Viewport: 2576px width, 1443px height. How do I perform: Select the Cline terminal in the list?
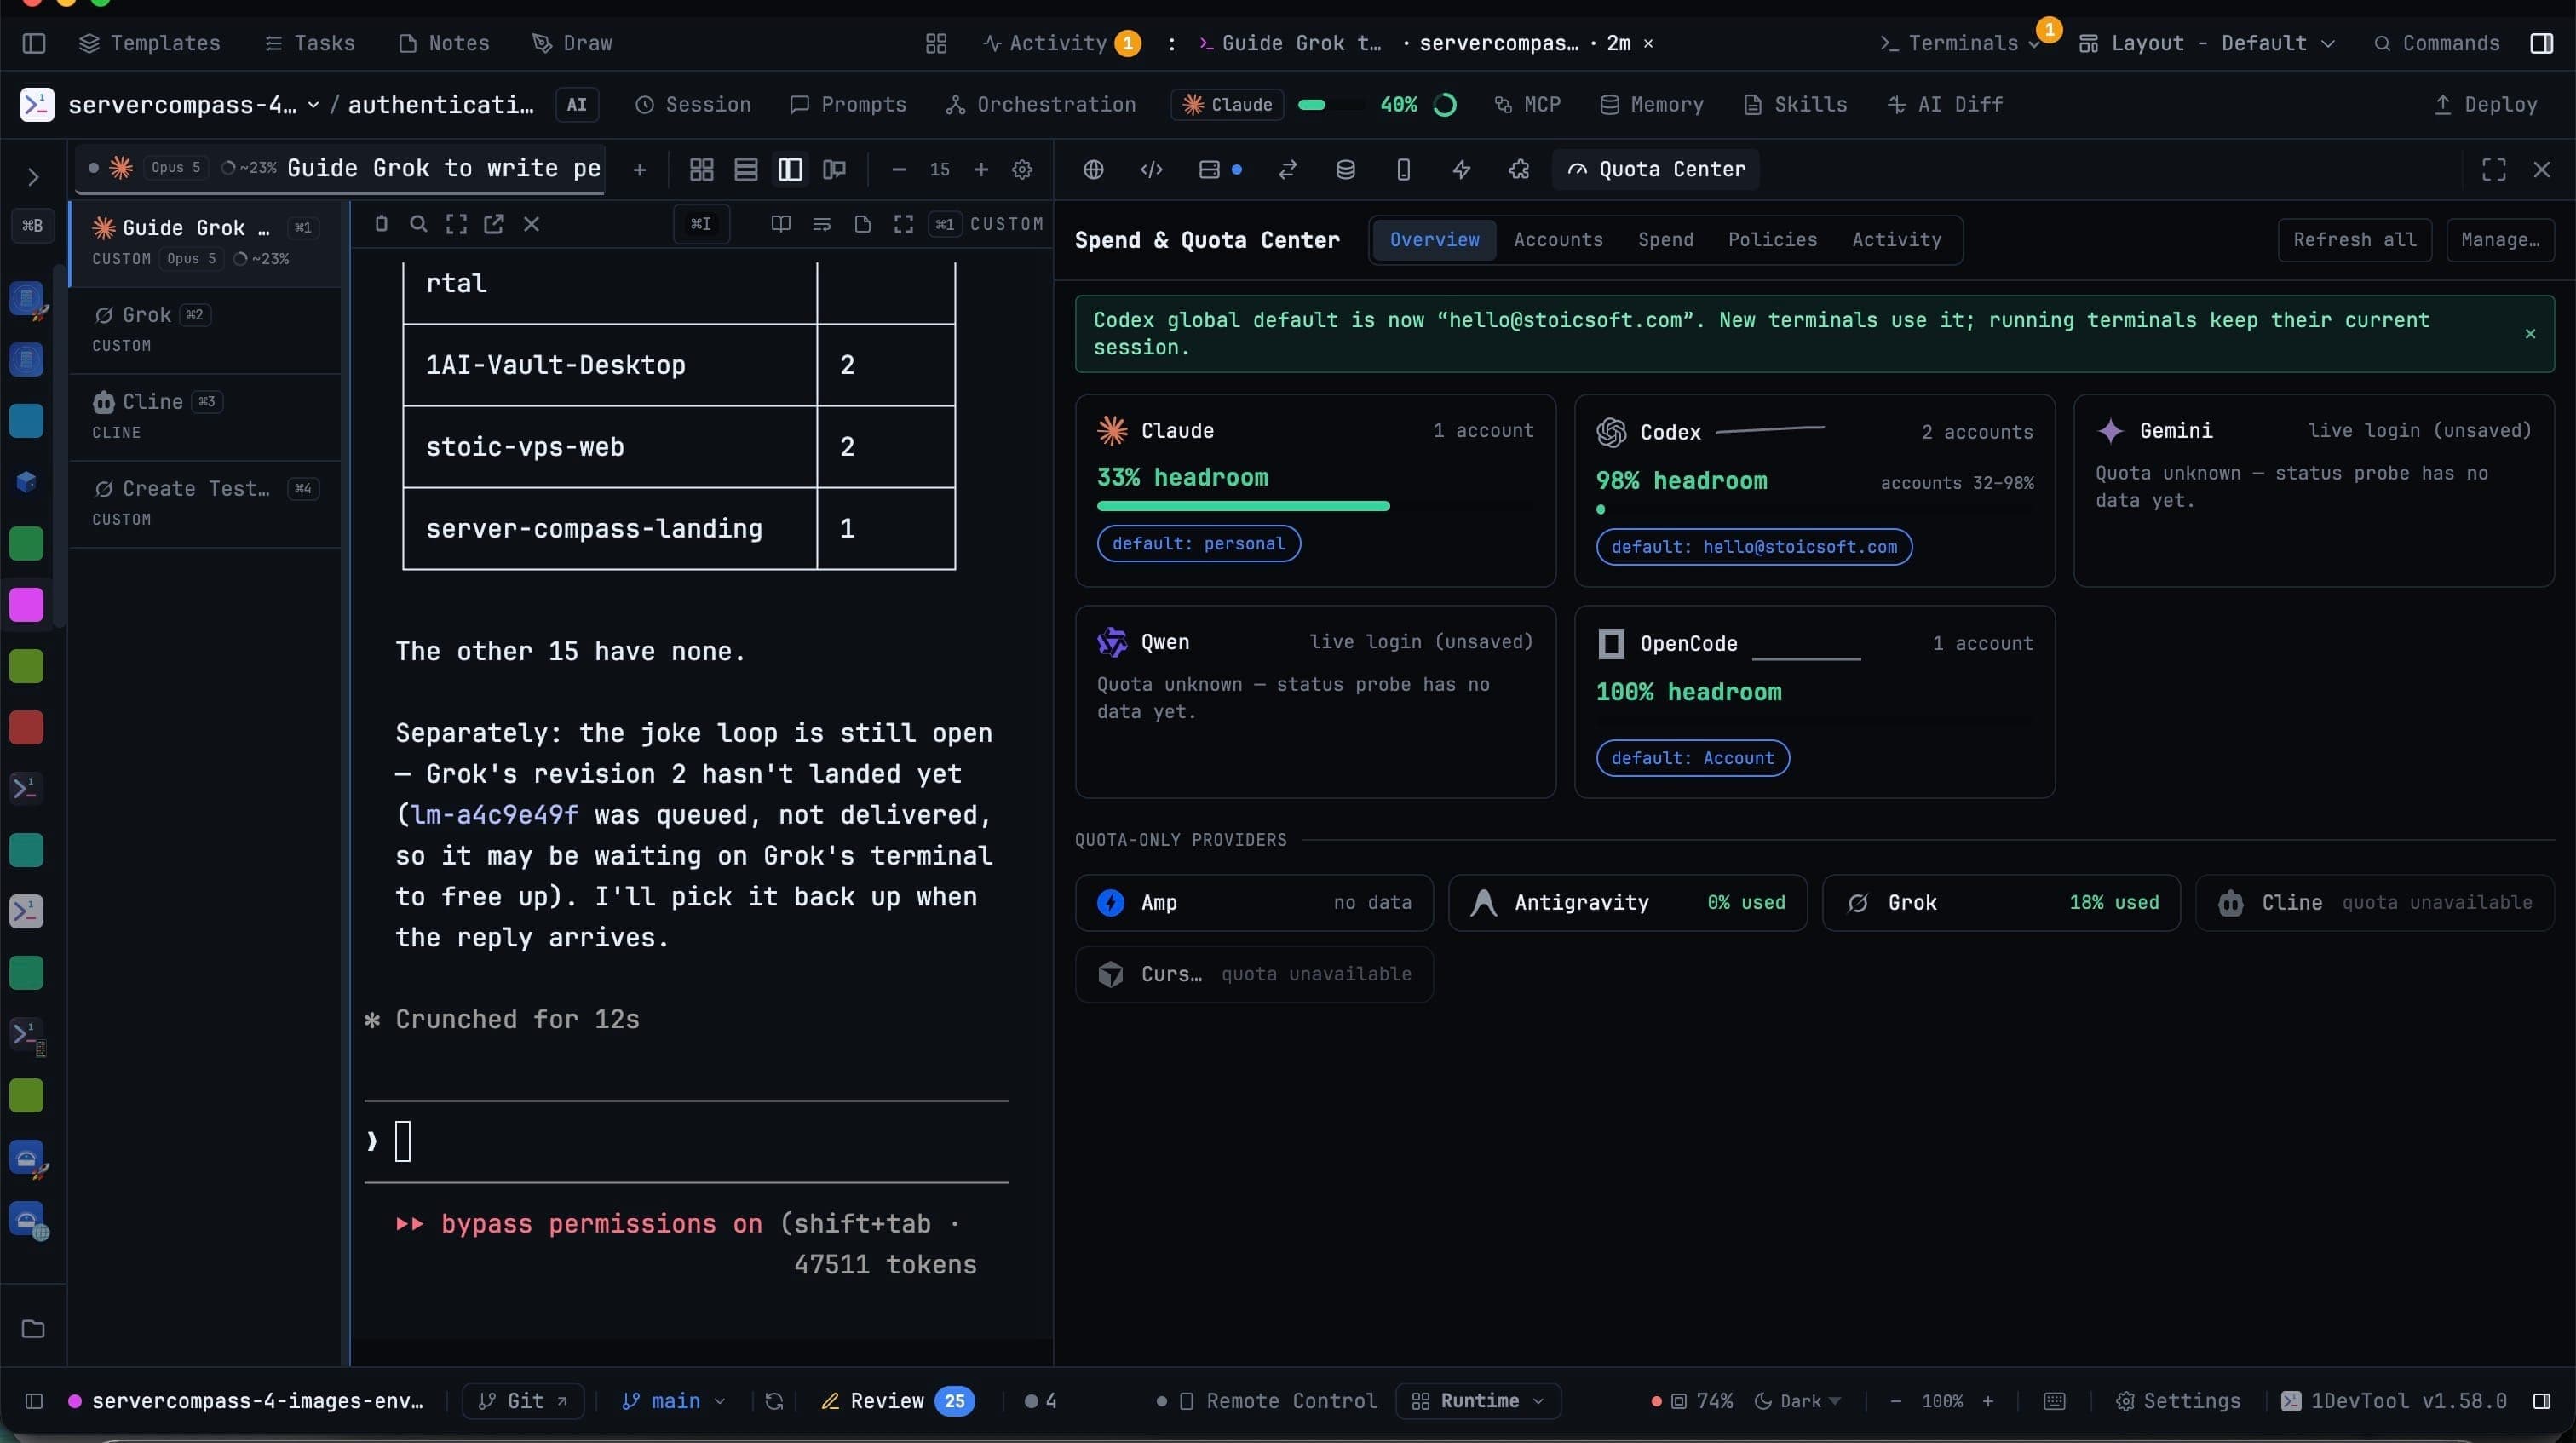coord(205,417)
